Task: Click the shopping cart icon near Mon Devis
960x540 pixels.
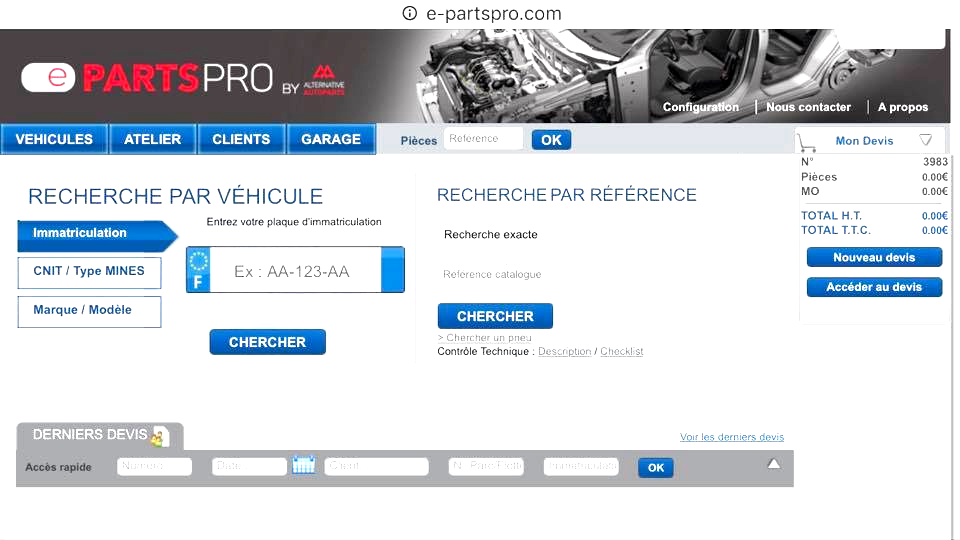Action: click(806, 143)
